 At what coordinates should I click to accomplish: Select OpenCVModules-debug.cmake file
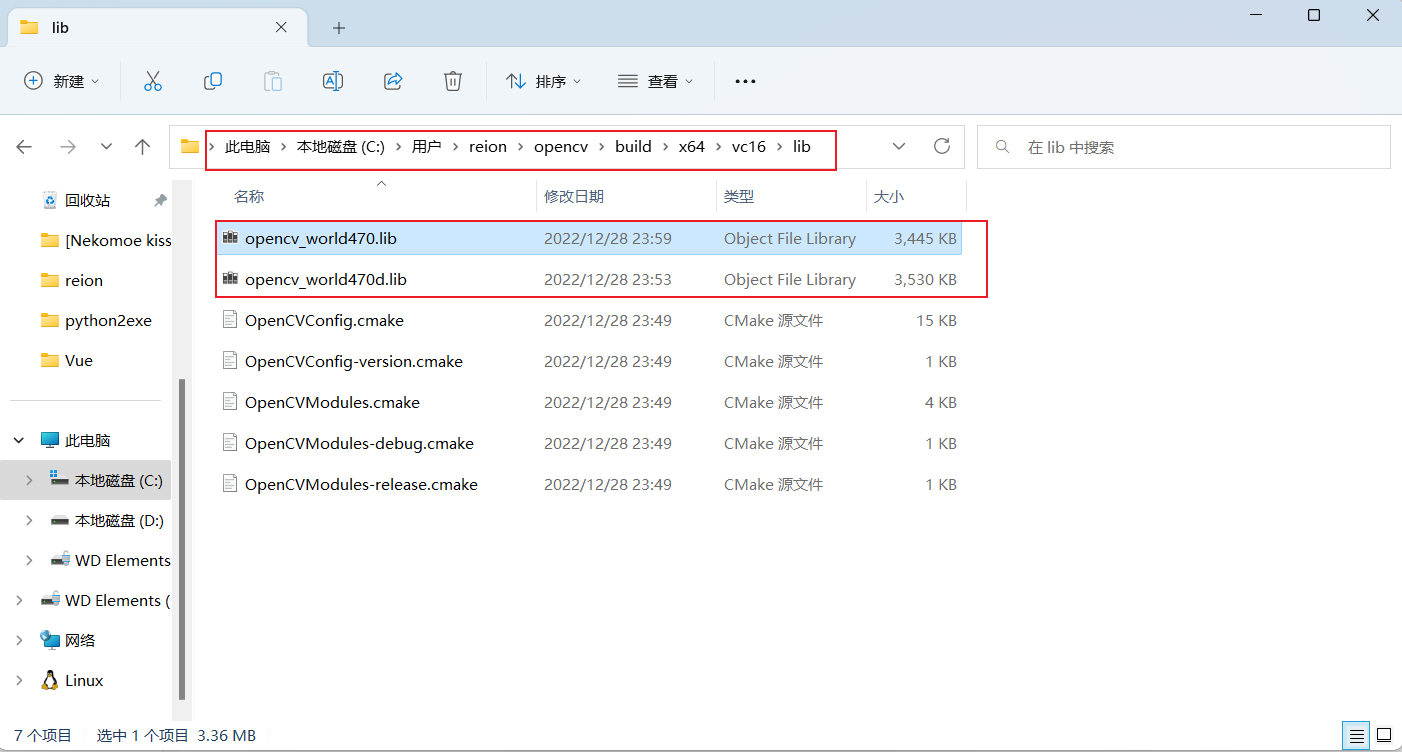(x=589, y=443)
